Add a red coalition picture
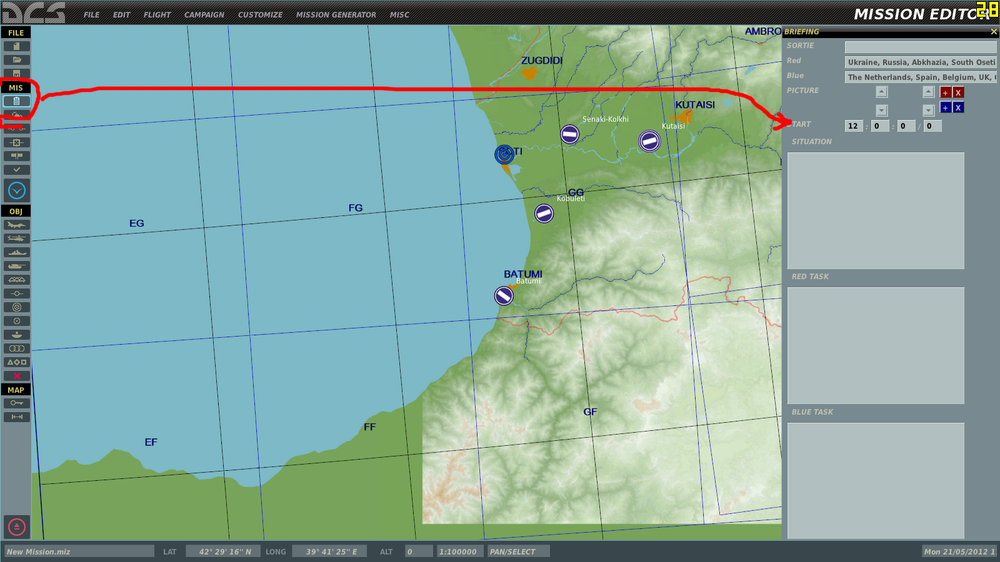The image size is (1000, 562). [946, 92]
